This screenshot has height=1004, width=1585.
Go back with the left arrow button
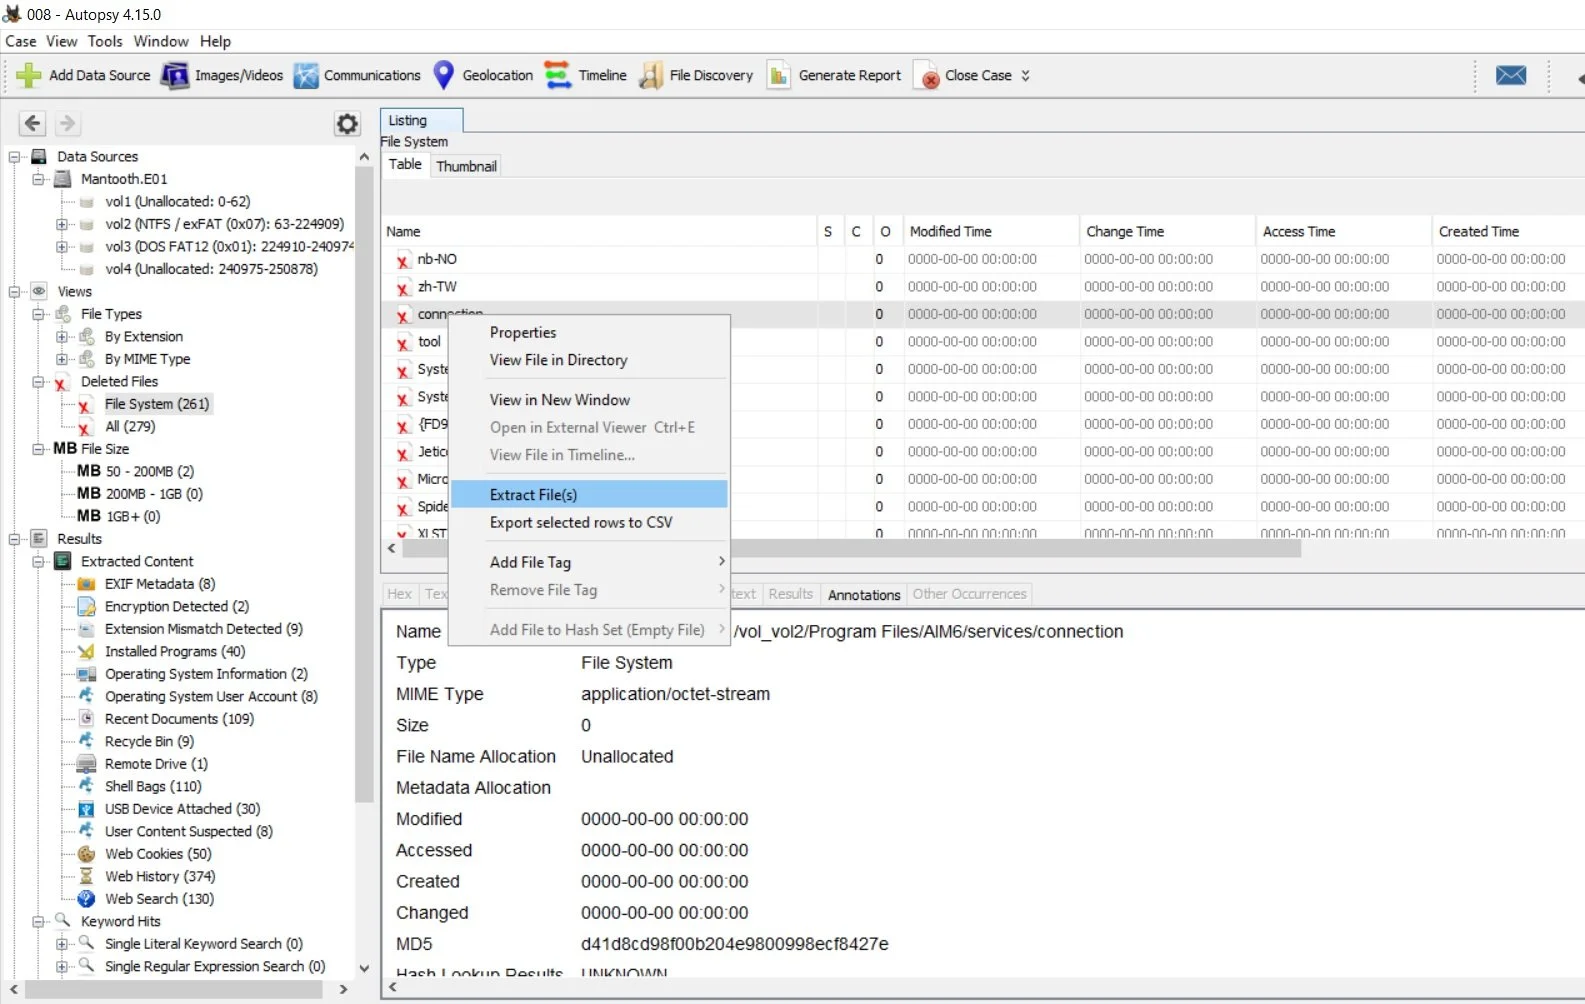click(x=33, y=123)
